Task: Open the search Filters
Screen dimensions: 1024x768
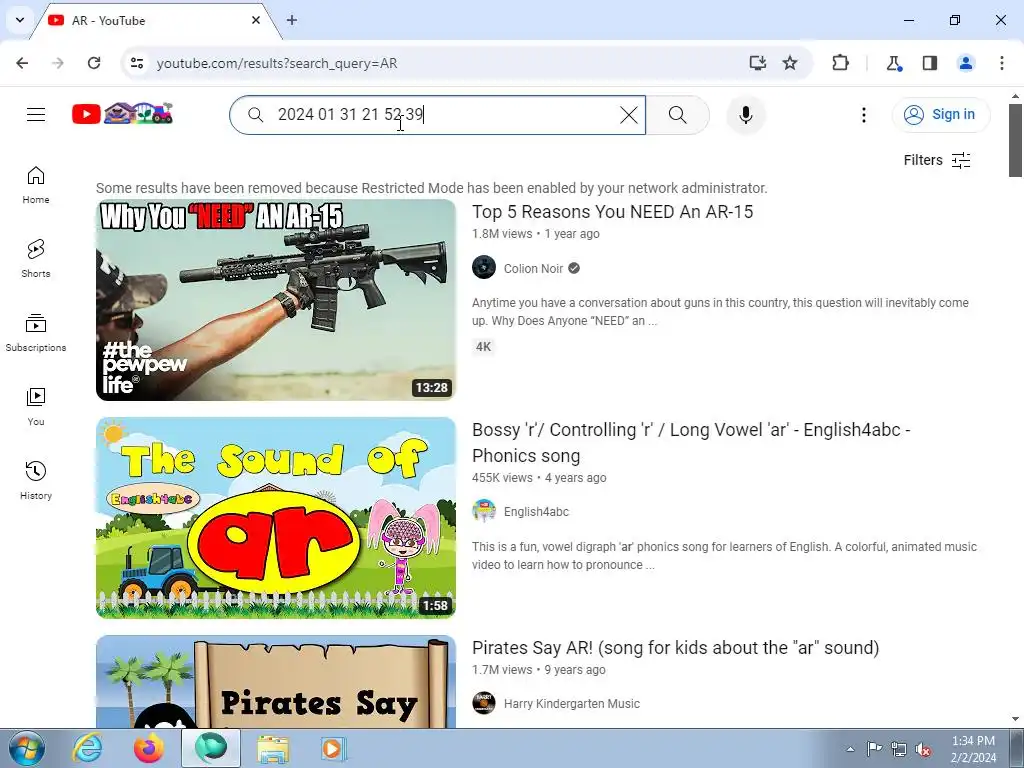Action: tap(936, 160)
